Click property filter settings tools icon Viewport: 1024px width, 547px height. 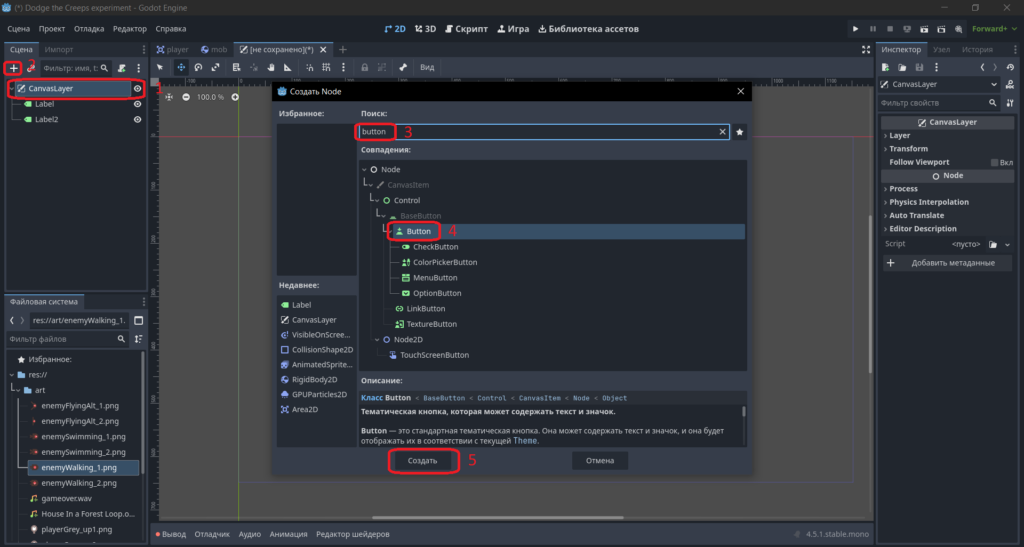1010,102
